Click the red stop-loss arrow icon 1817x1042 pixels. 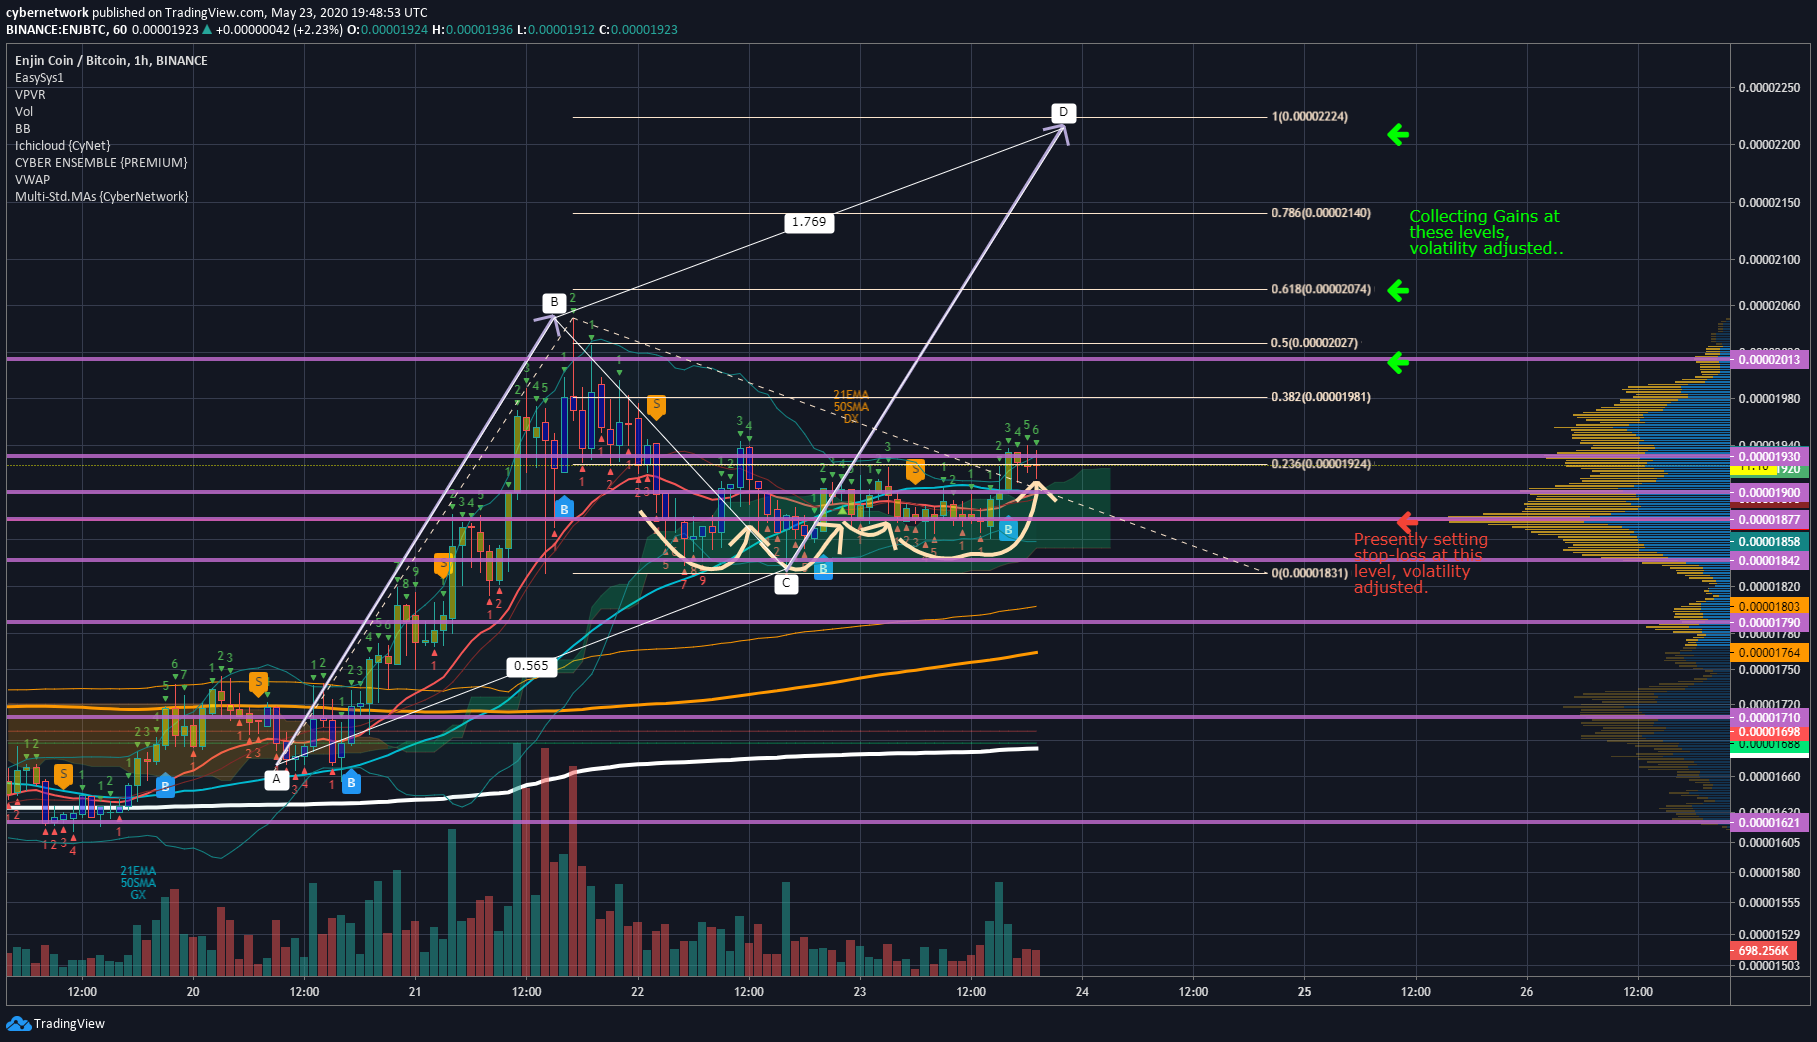(1407, 521)
